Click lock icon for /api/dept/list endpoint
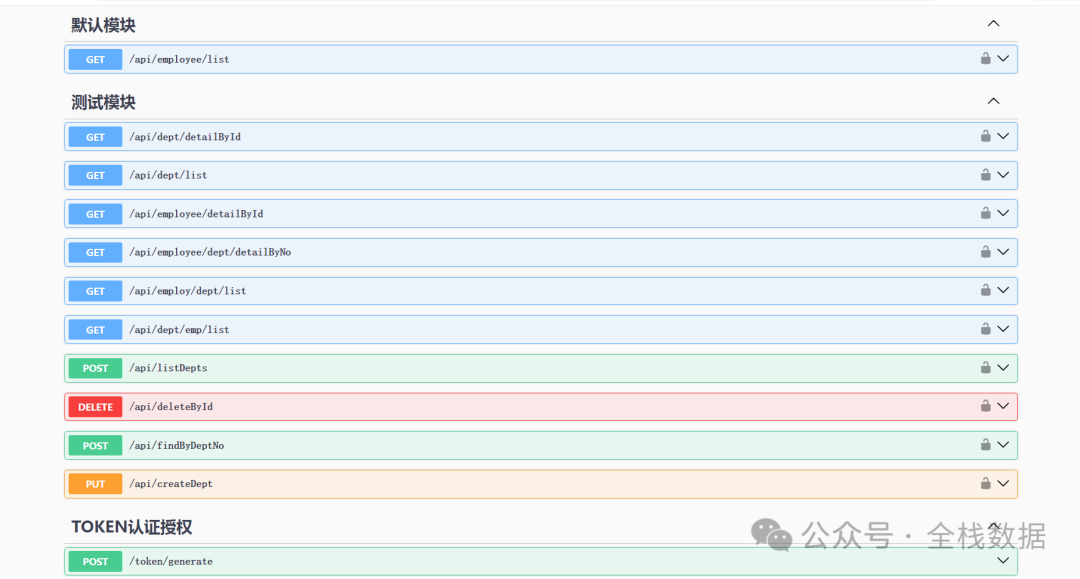This screenshot has height=579, width=1080. [985, 175]
